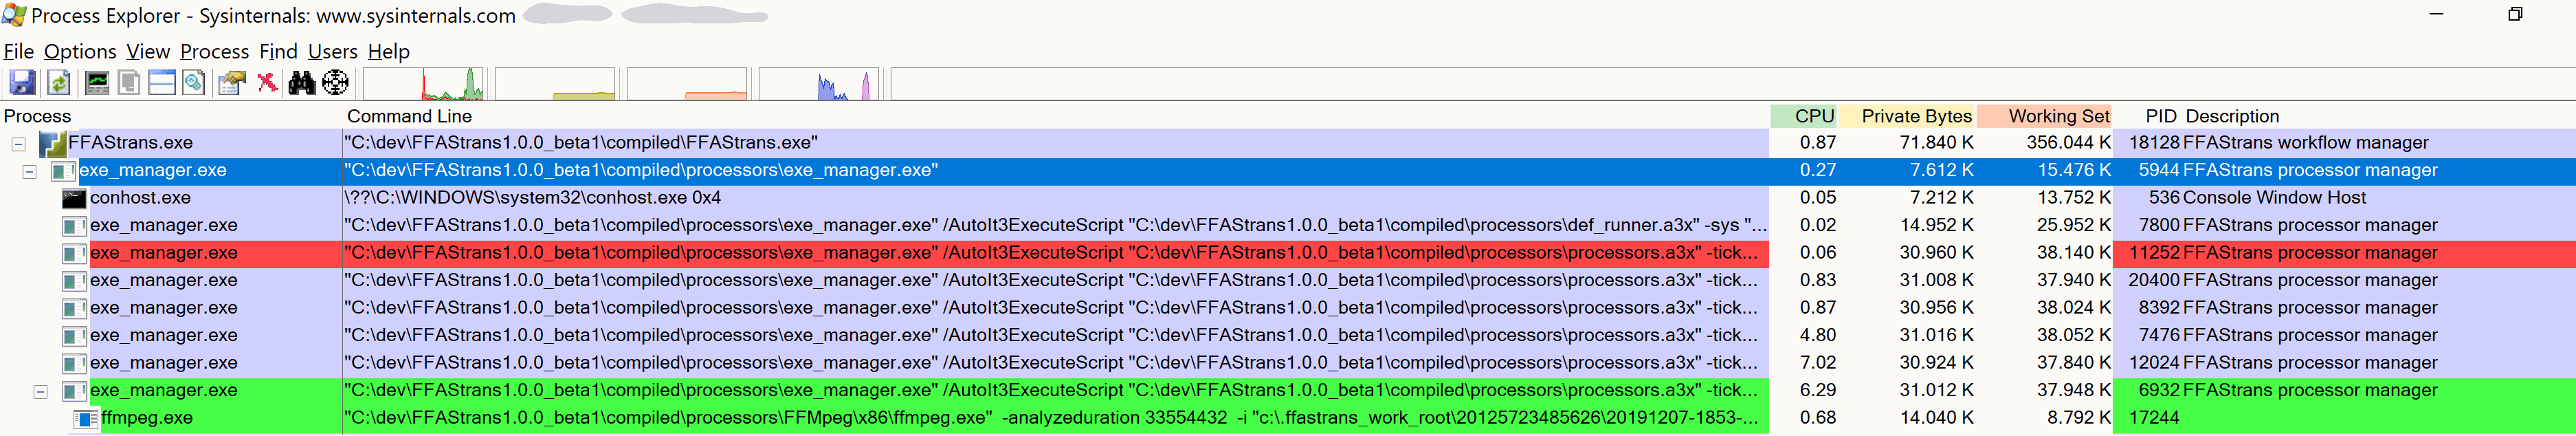
Task: Click PID 6932 in the green row
Action: [2158, 391]
